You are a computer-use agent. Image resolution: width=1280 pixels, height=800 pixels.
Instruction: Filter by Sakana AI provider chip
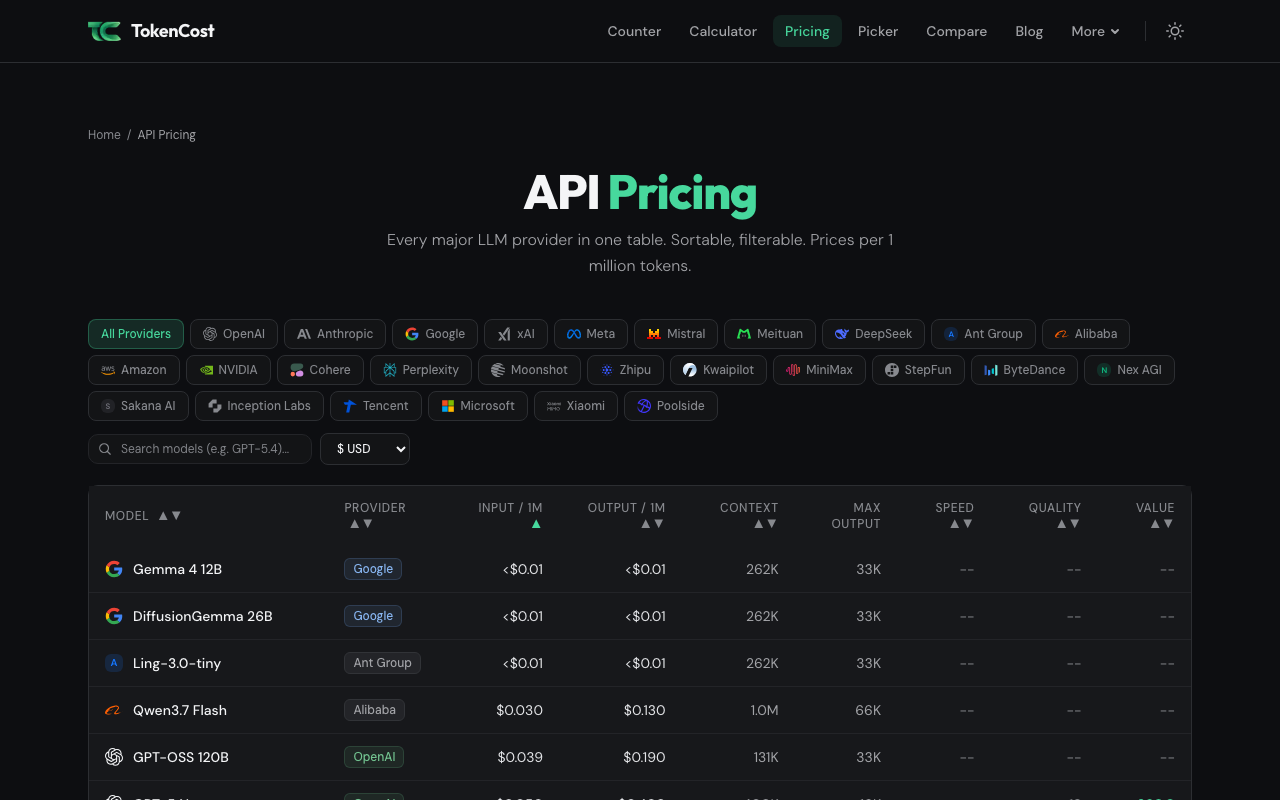138,406
